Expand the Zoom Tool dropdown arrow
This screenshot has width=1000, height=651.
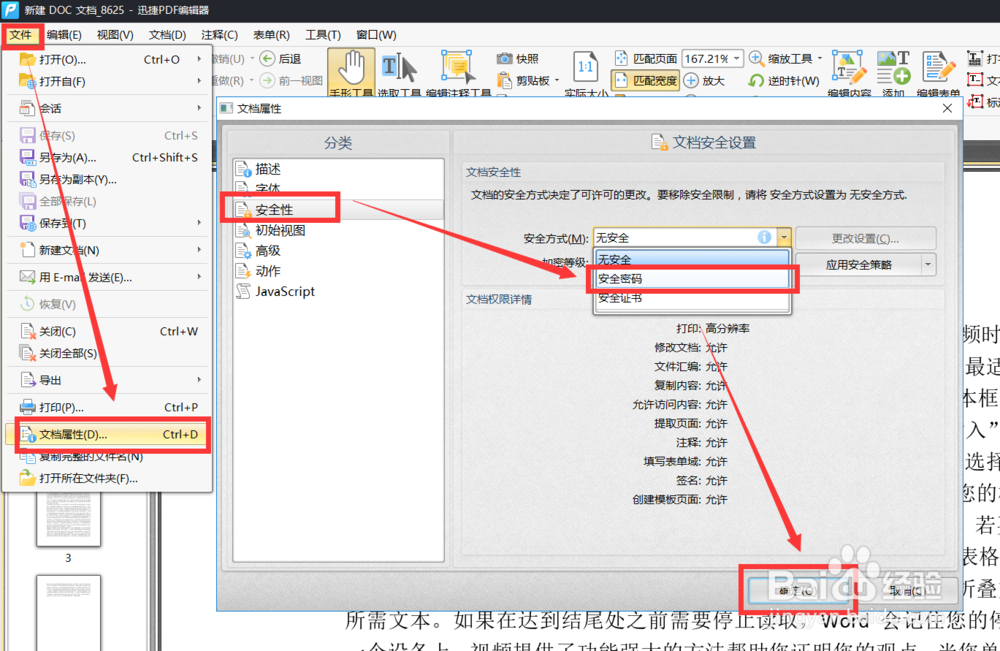820,59
